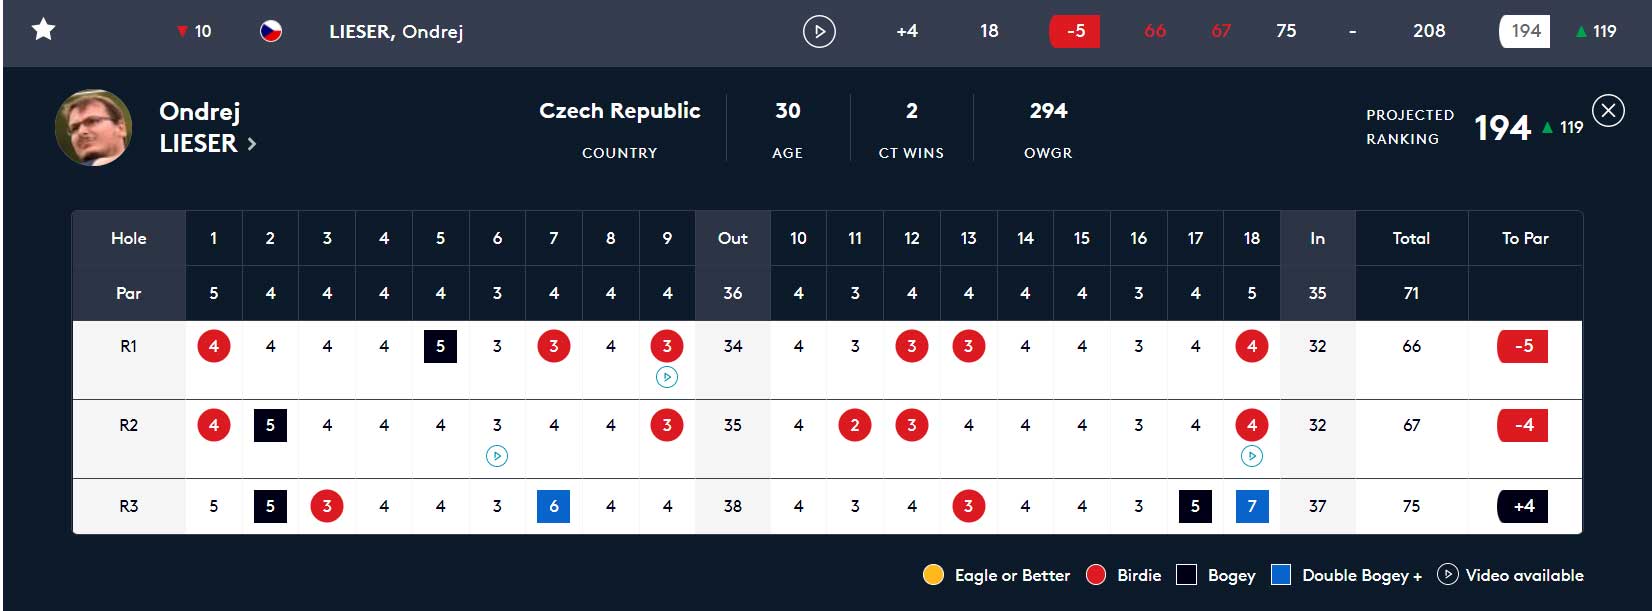The image size is (1652, 611).
Task: Click the Czech Republic flag icon
Action: coord(271,31)
